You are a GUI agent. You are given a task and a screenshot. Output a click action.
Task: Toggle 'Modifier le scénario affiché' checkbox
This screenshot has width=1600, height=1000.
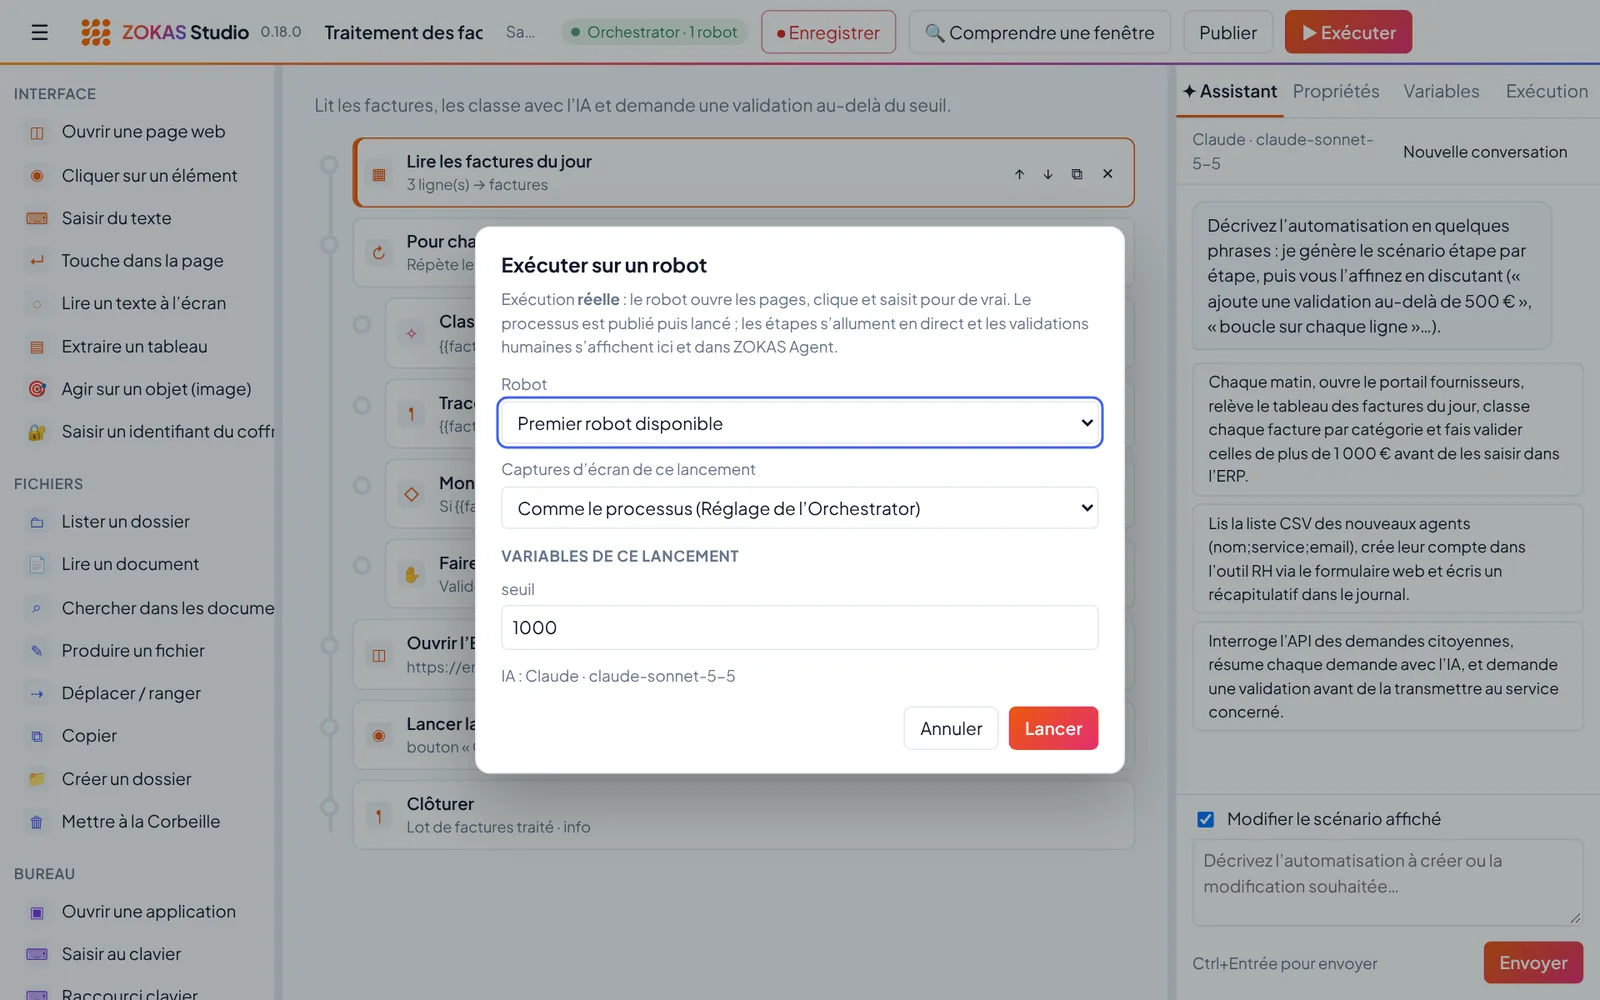point(1206,819)
